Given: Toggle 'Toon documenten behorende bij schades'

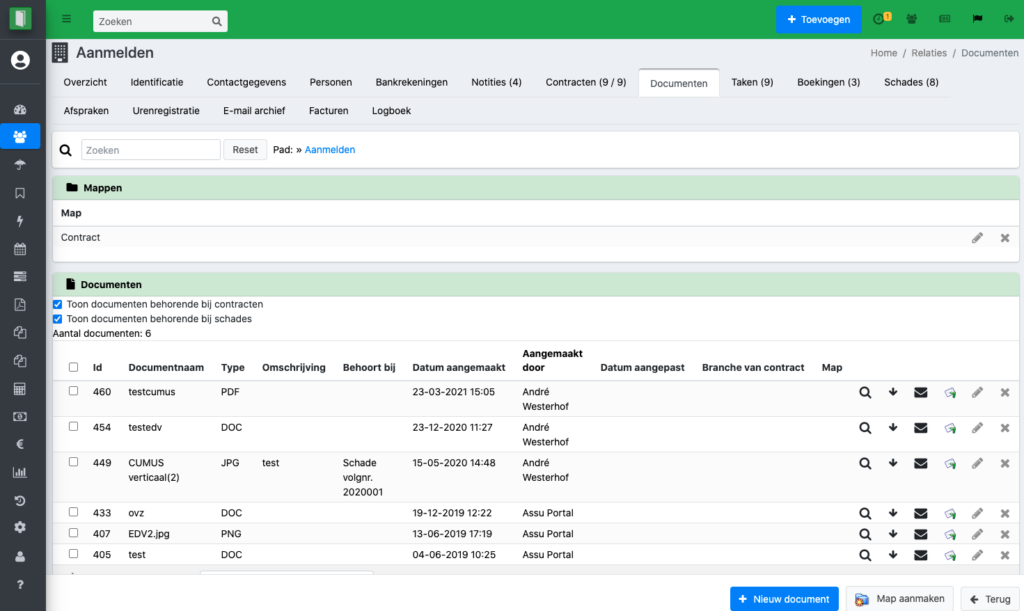Looking at the screenshot, I should tap(57, 319).
